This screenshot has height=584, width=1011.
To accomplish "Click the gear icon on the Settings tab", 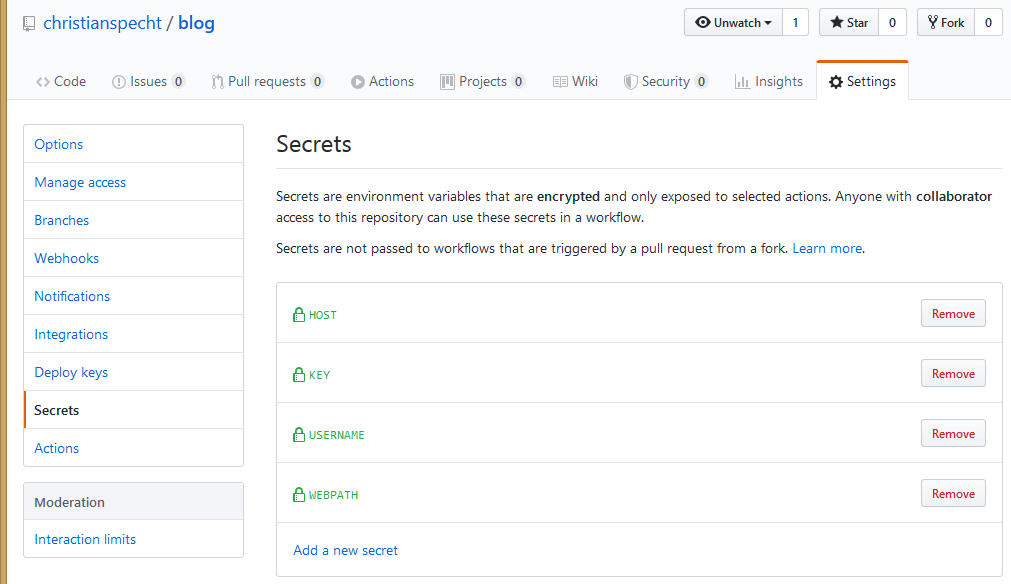I will [x=834, y=80].
